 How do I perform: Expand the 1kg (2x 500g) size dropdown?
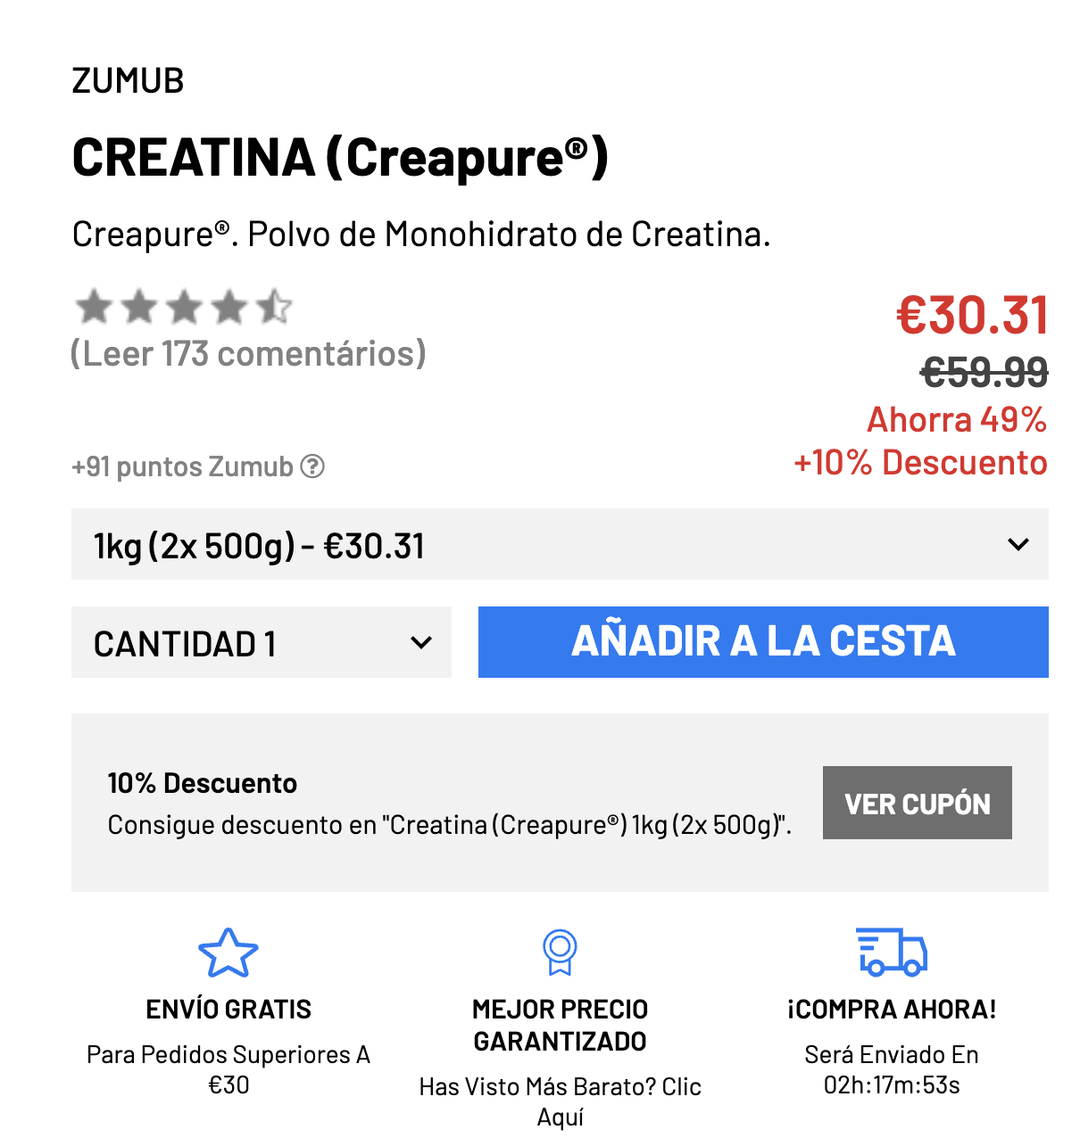560,544
